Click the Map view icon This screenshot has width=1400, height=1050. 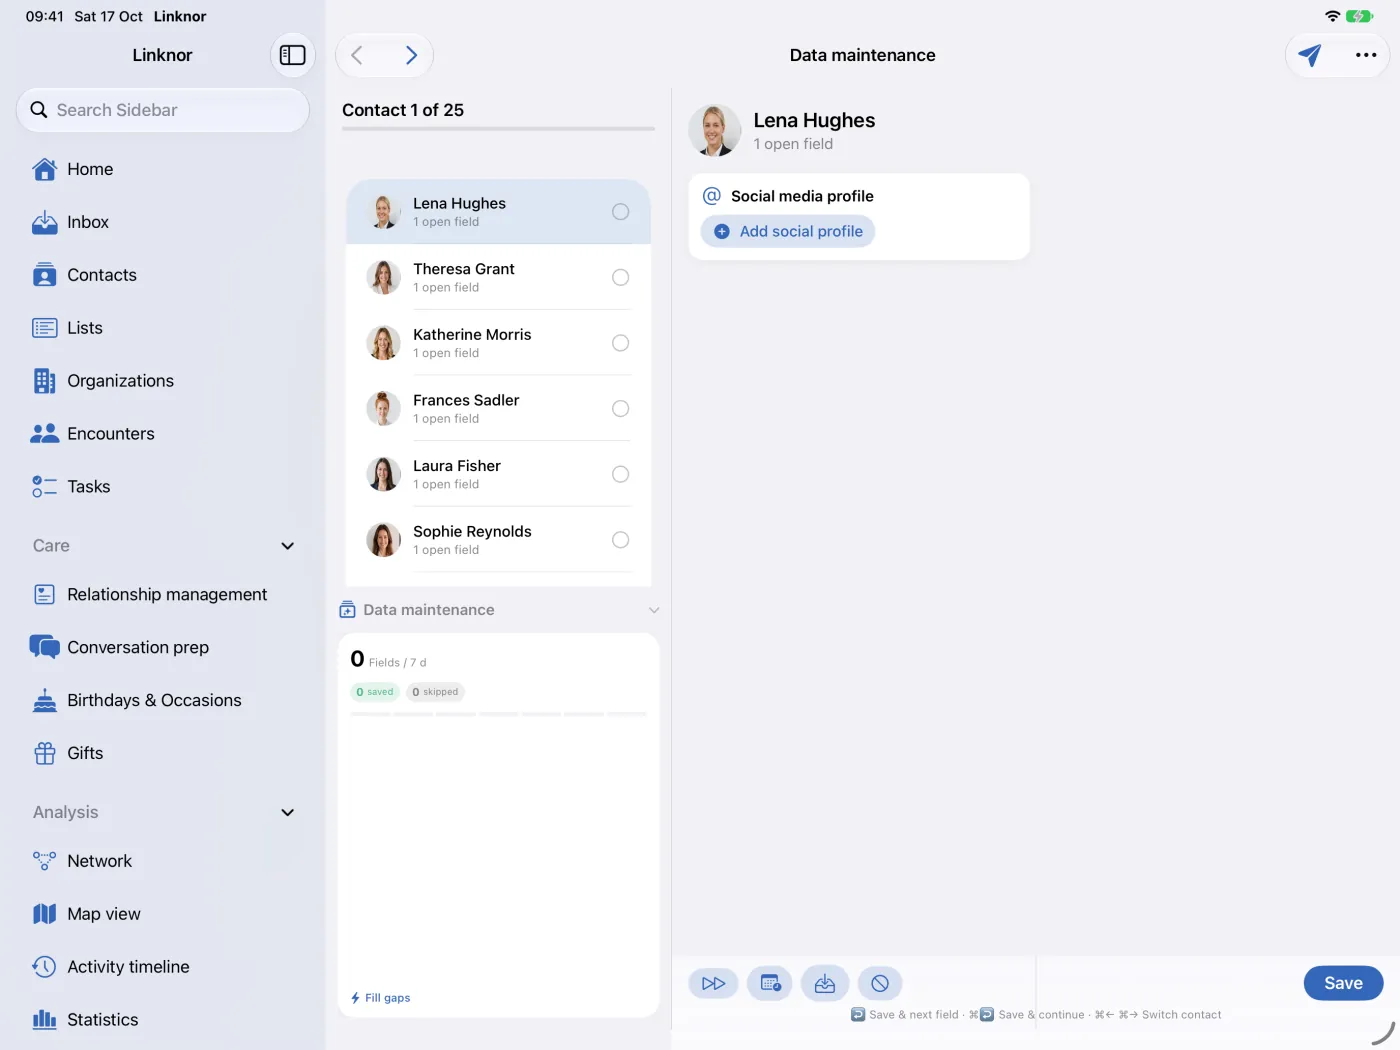click(45, 914)
